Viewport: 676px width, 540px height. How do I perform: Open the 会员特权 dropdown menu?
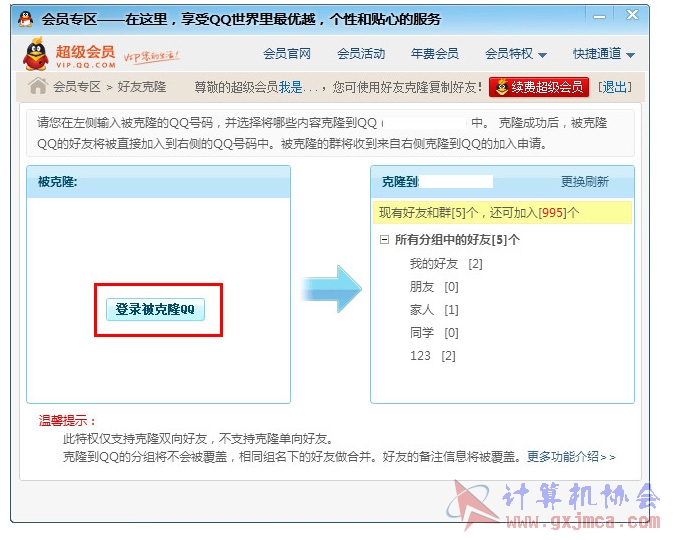click(516, 54)
